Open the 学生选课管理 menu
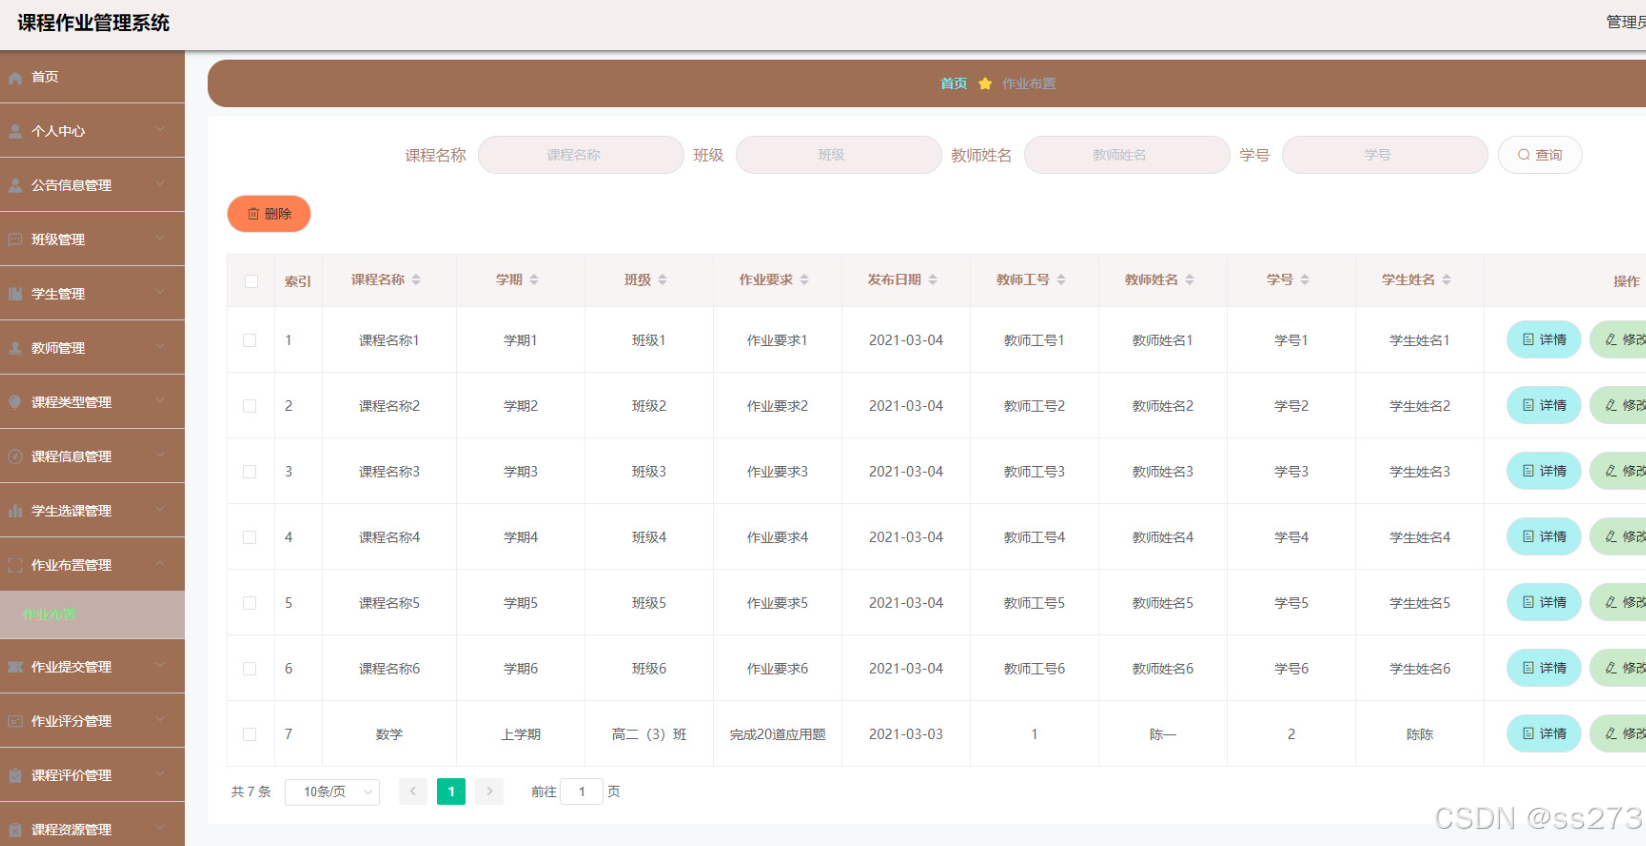This screenshot has height=846, width=1646. [x=92, y=510]
